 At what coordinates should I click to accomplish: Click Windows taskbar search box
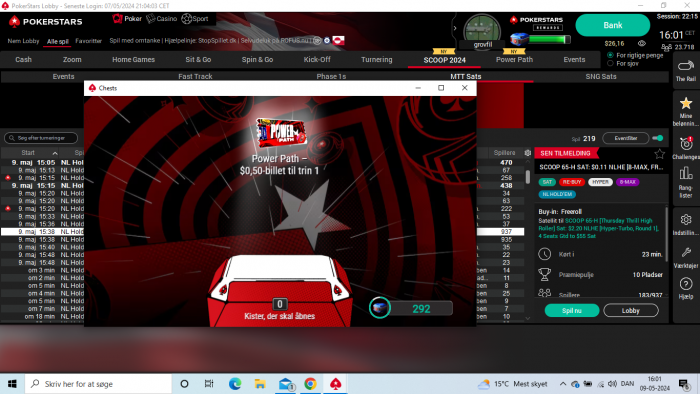pos(97,384)
